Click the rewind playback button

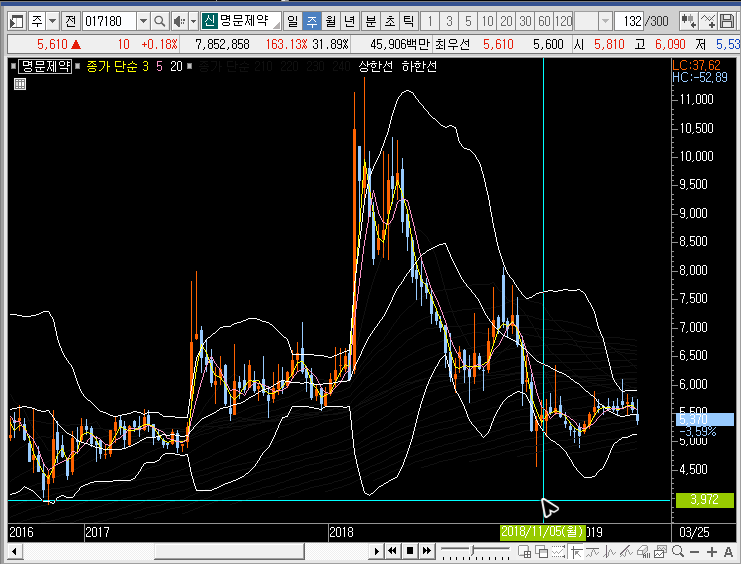(392, 551)
